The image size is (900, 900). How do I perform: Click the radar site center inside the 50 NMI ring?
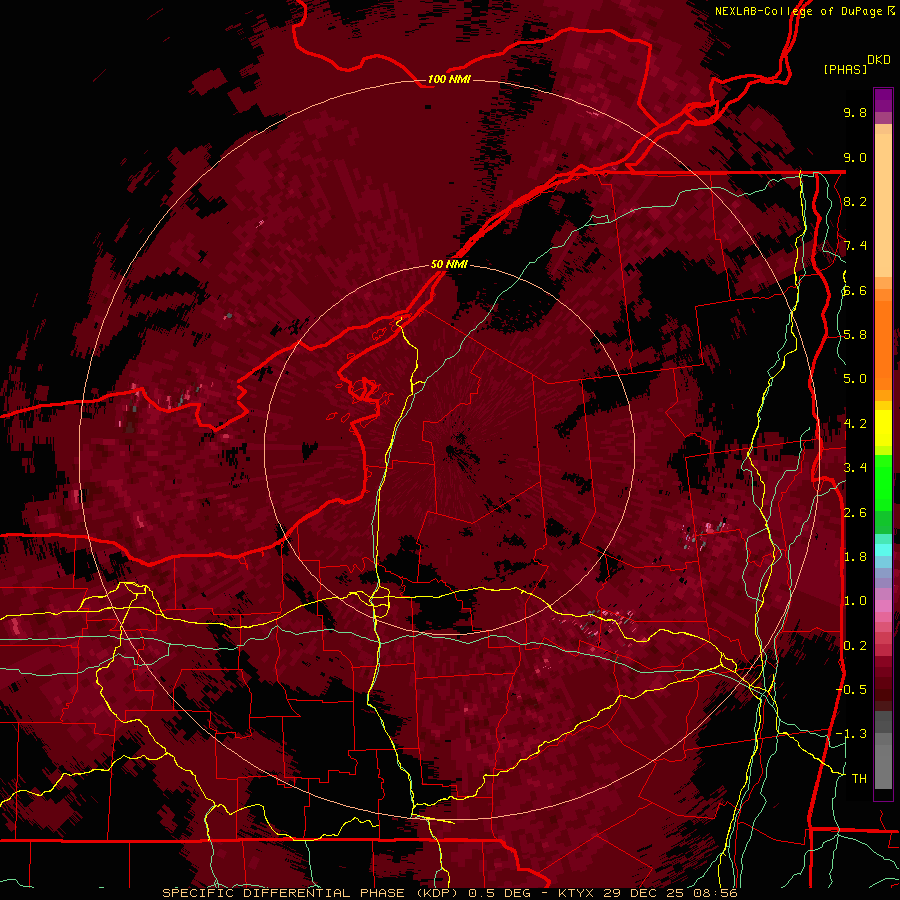pos(449,448)
